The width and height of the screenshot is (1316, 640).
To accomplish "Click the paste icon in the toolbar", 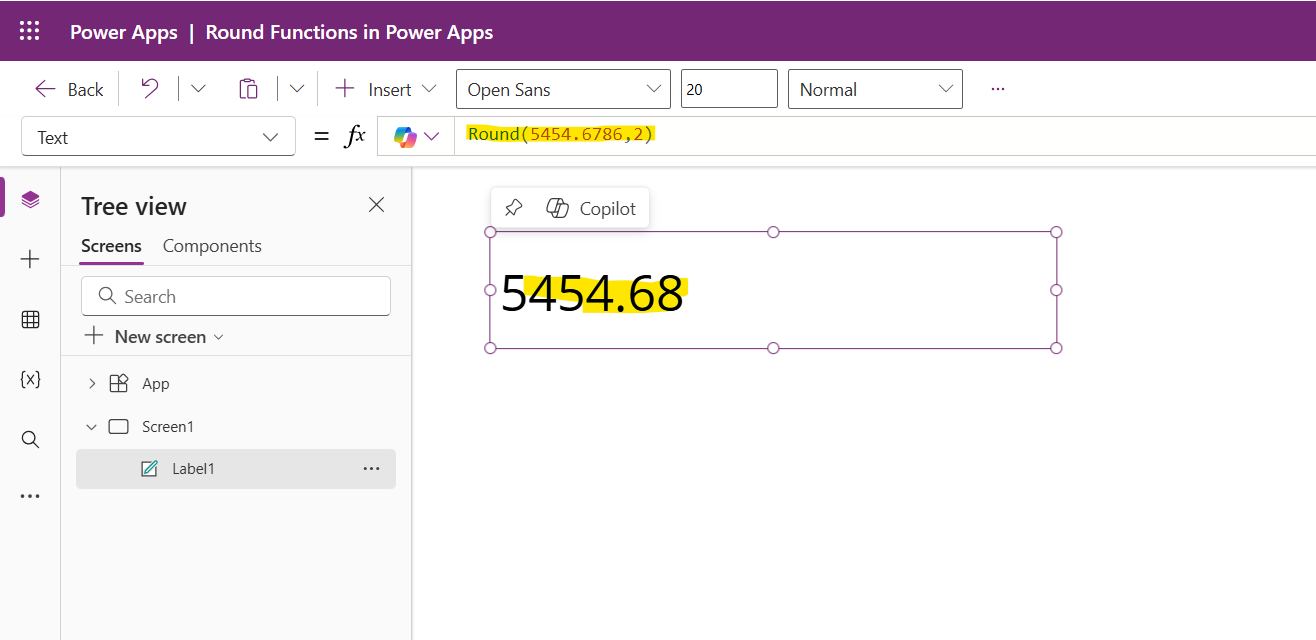I will tap(248, 89).
